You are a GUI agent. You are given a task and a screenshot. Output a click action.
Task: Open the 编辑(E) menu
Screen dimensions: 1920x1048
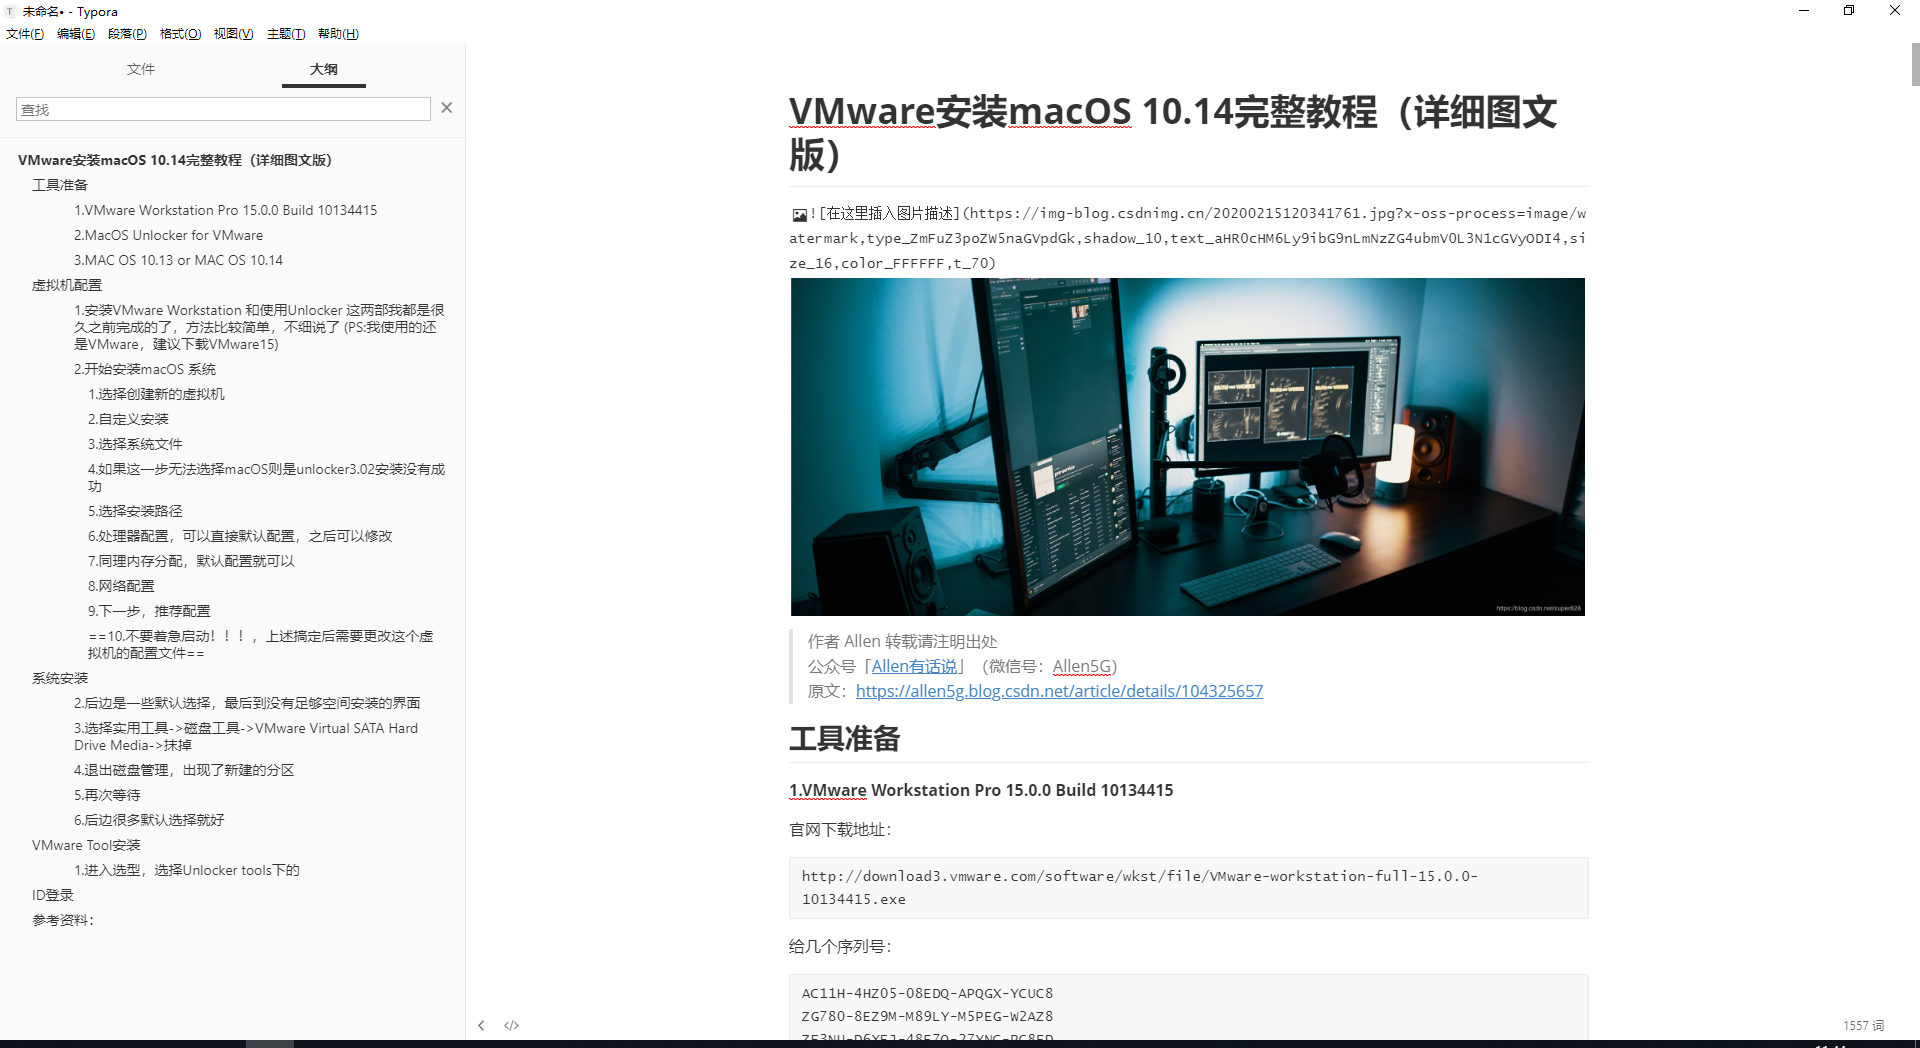(x=76, y=34)
